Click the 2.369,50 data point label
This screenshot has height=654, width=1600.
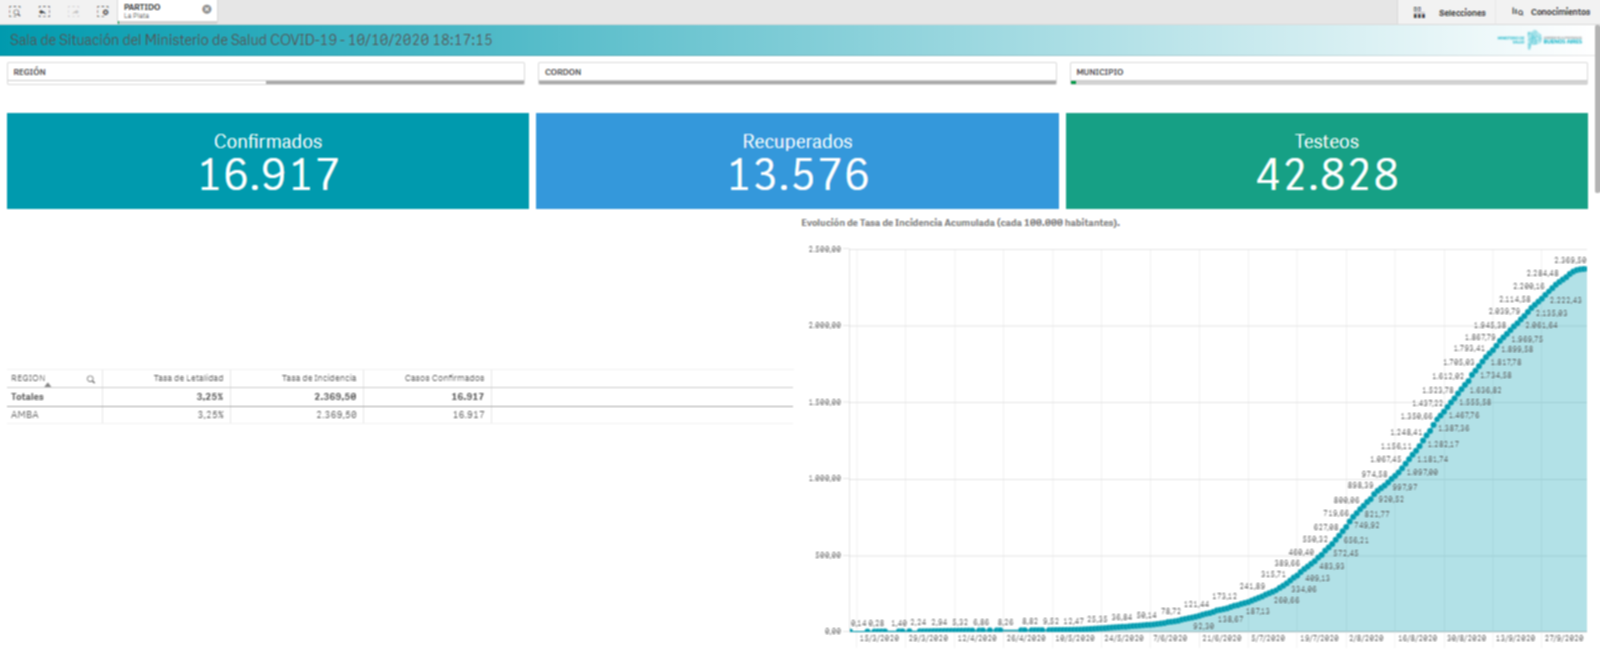1570,260
